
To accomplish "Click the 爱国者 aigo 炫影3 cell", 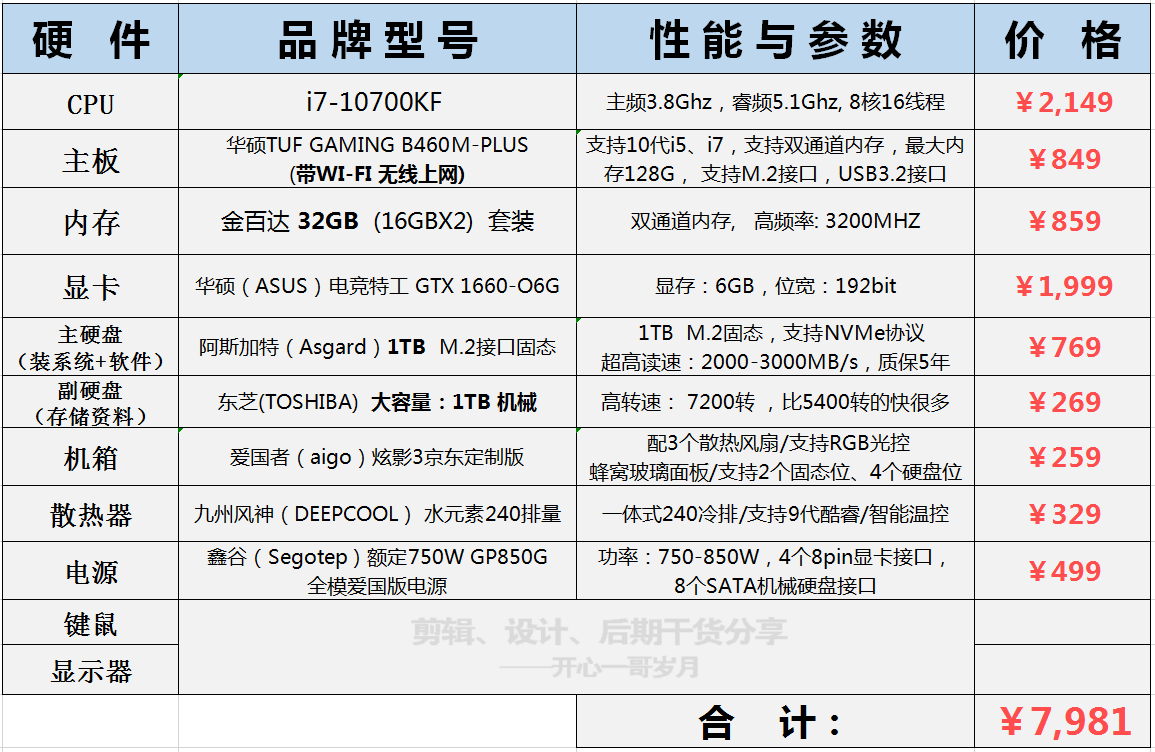I will tap(377, 457).
